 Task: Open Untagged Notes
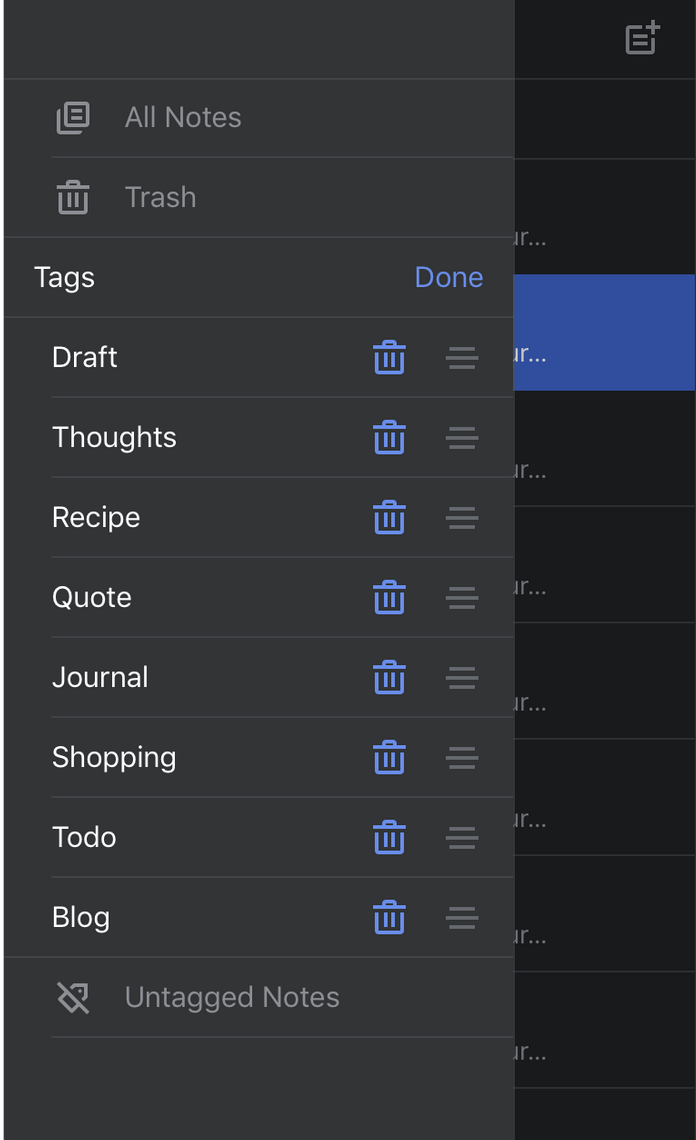(x=231, y=997)
